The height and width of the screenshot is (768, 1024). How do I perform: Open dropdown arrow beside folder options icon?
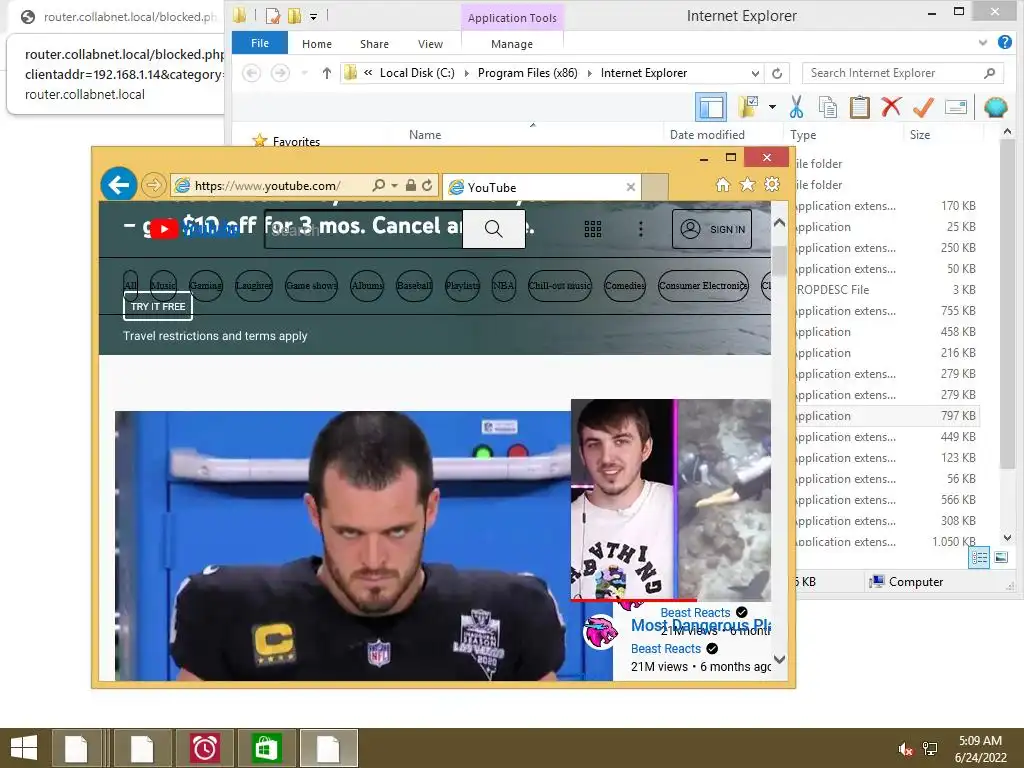coord(772,107)
